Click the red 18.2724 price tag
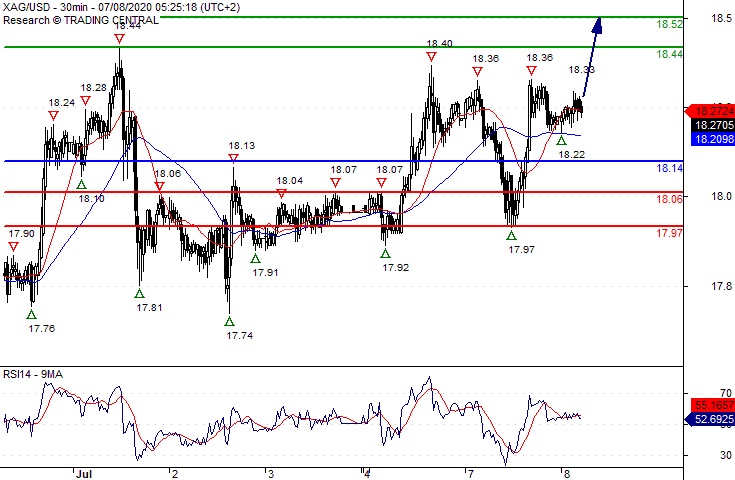This screenshot has width=735, height=480. click(x=711, y=111)
